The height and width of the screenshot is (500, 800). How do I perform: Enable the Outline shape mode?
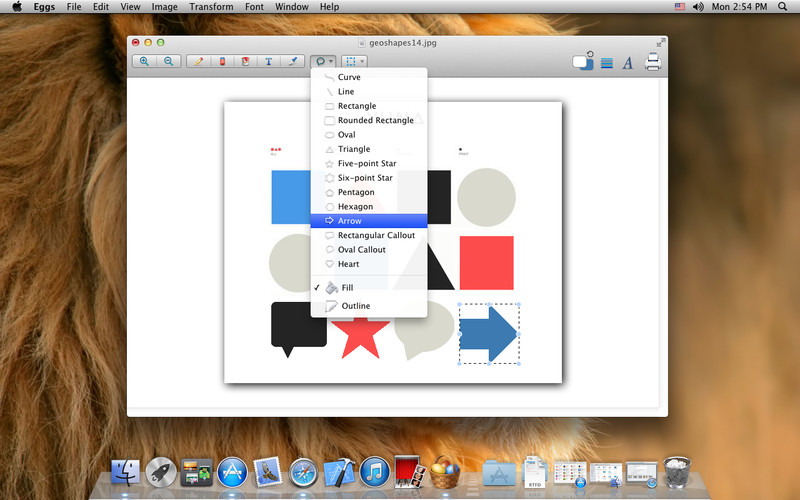[x=355, y=306]
